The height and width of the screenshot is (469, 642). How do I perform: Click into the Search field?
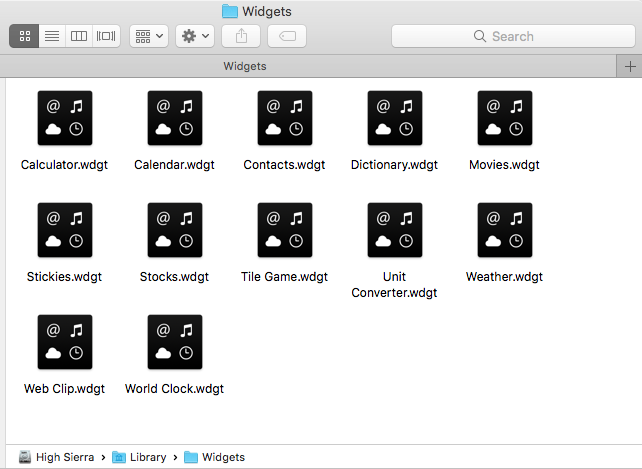point(513,36)
